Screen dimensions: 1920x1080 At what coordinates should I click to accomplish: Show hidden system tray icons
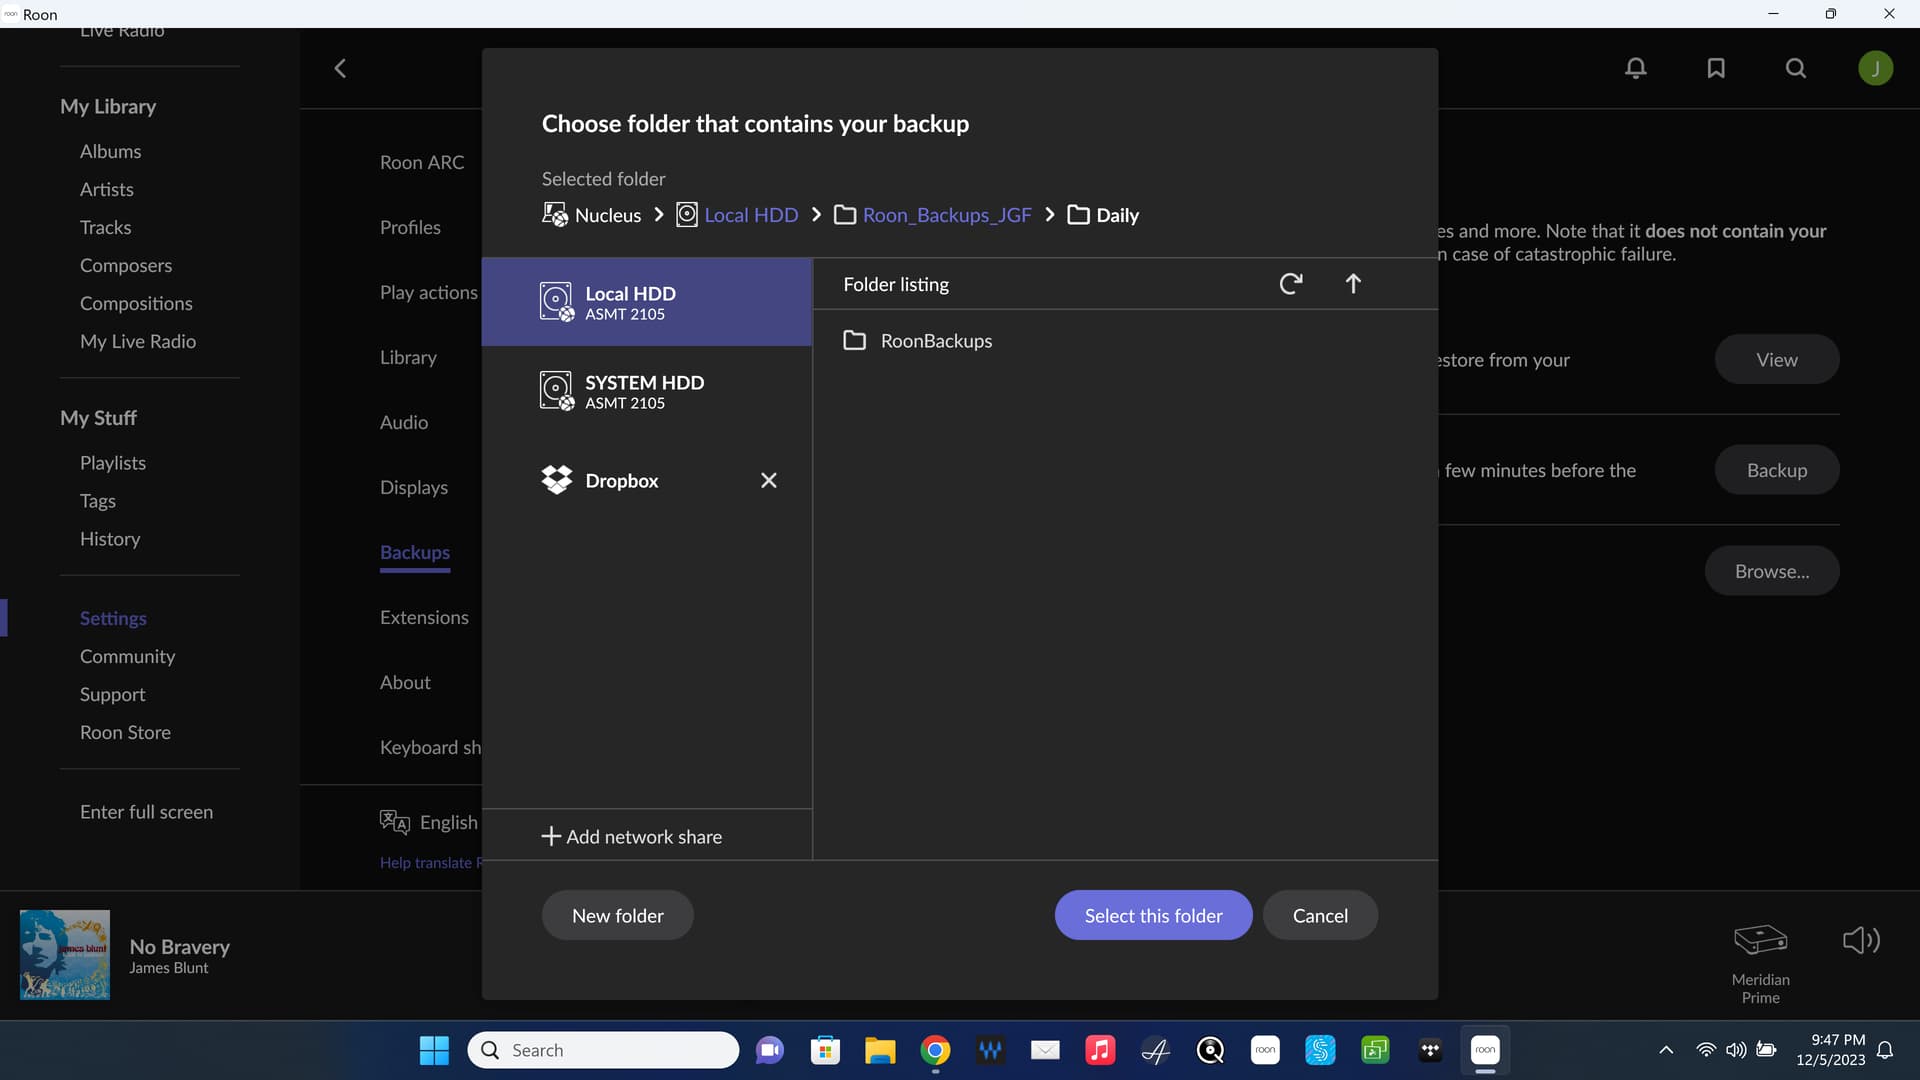pyautogui.click(x=1666, y=1050)
